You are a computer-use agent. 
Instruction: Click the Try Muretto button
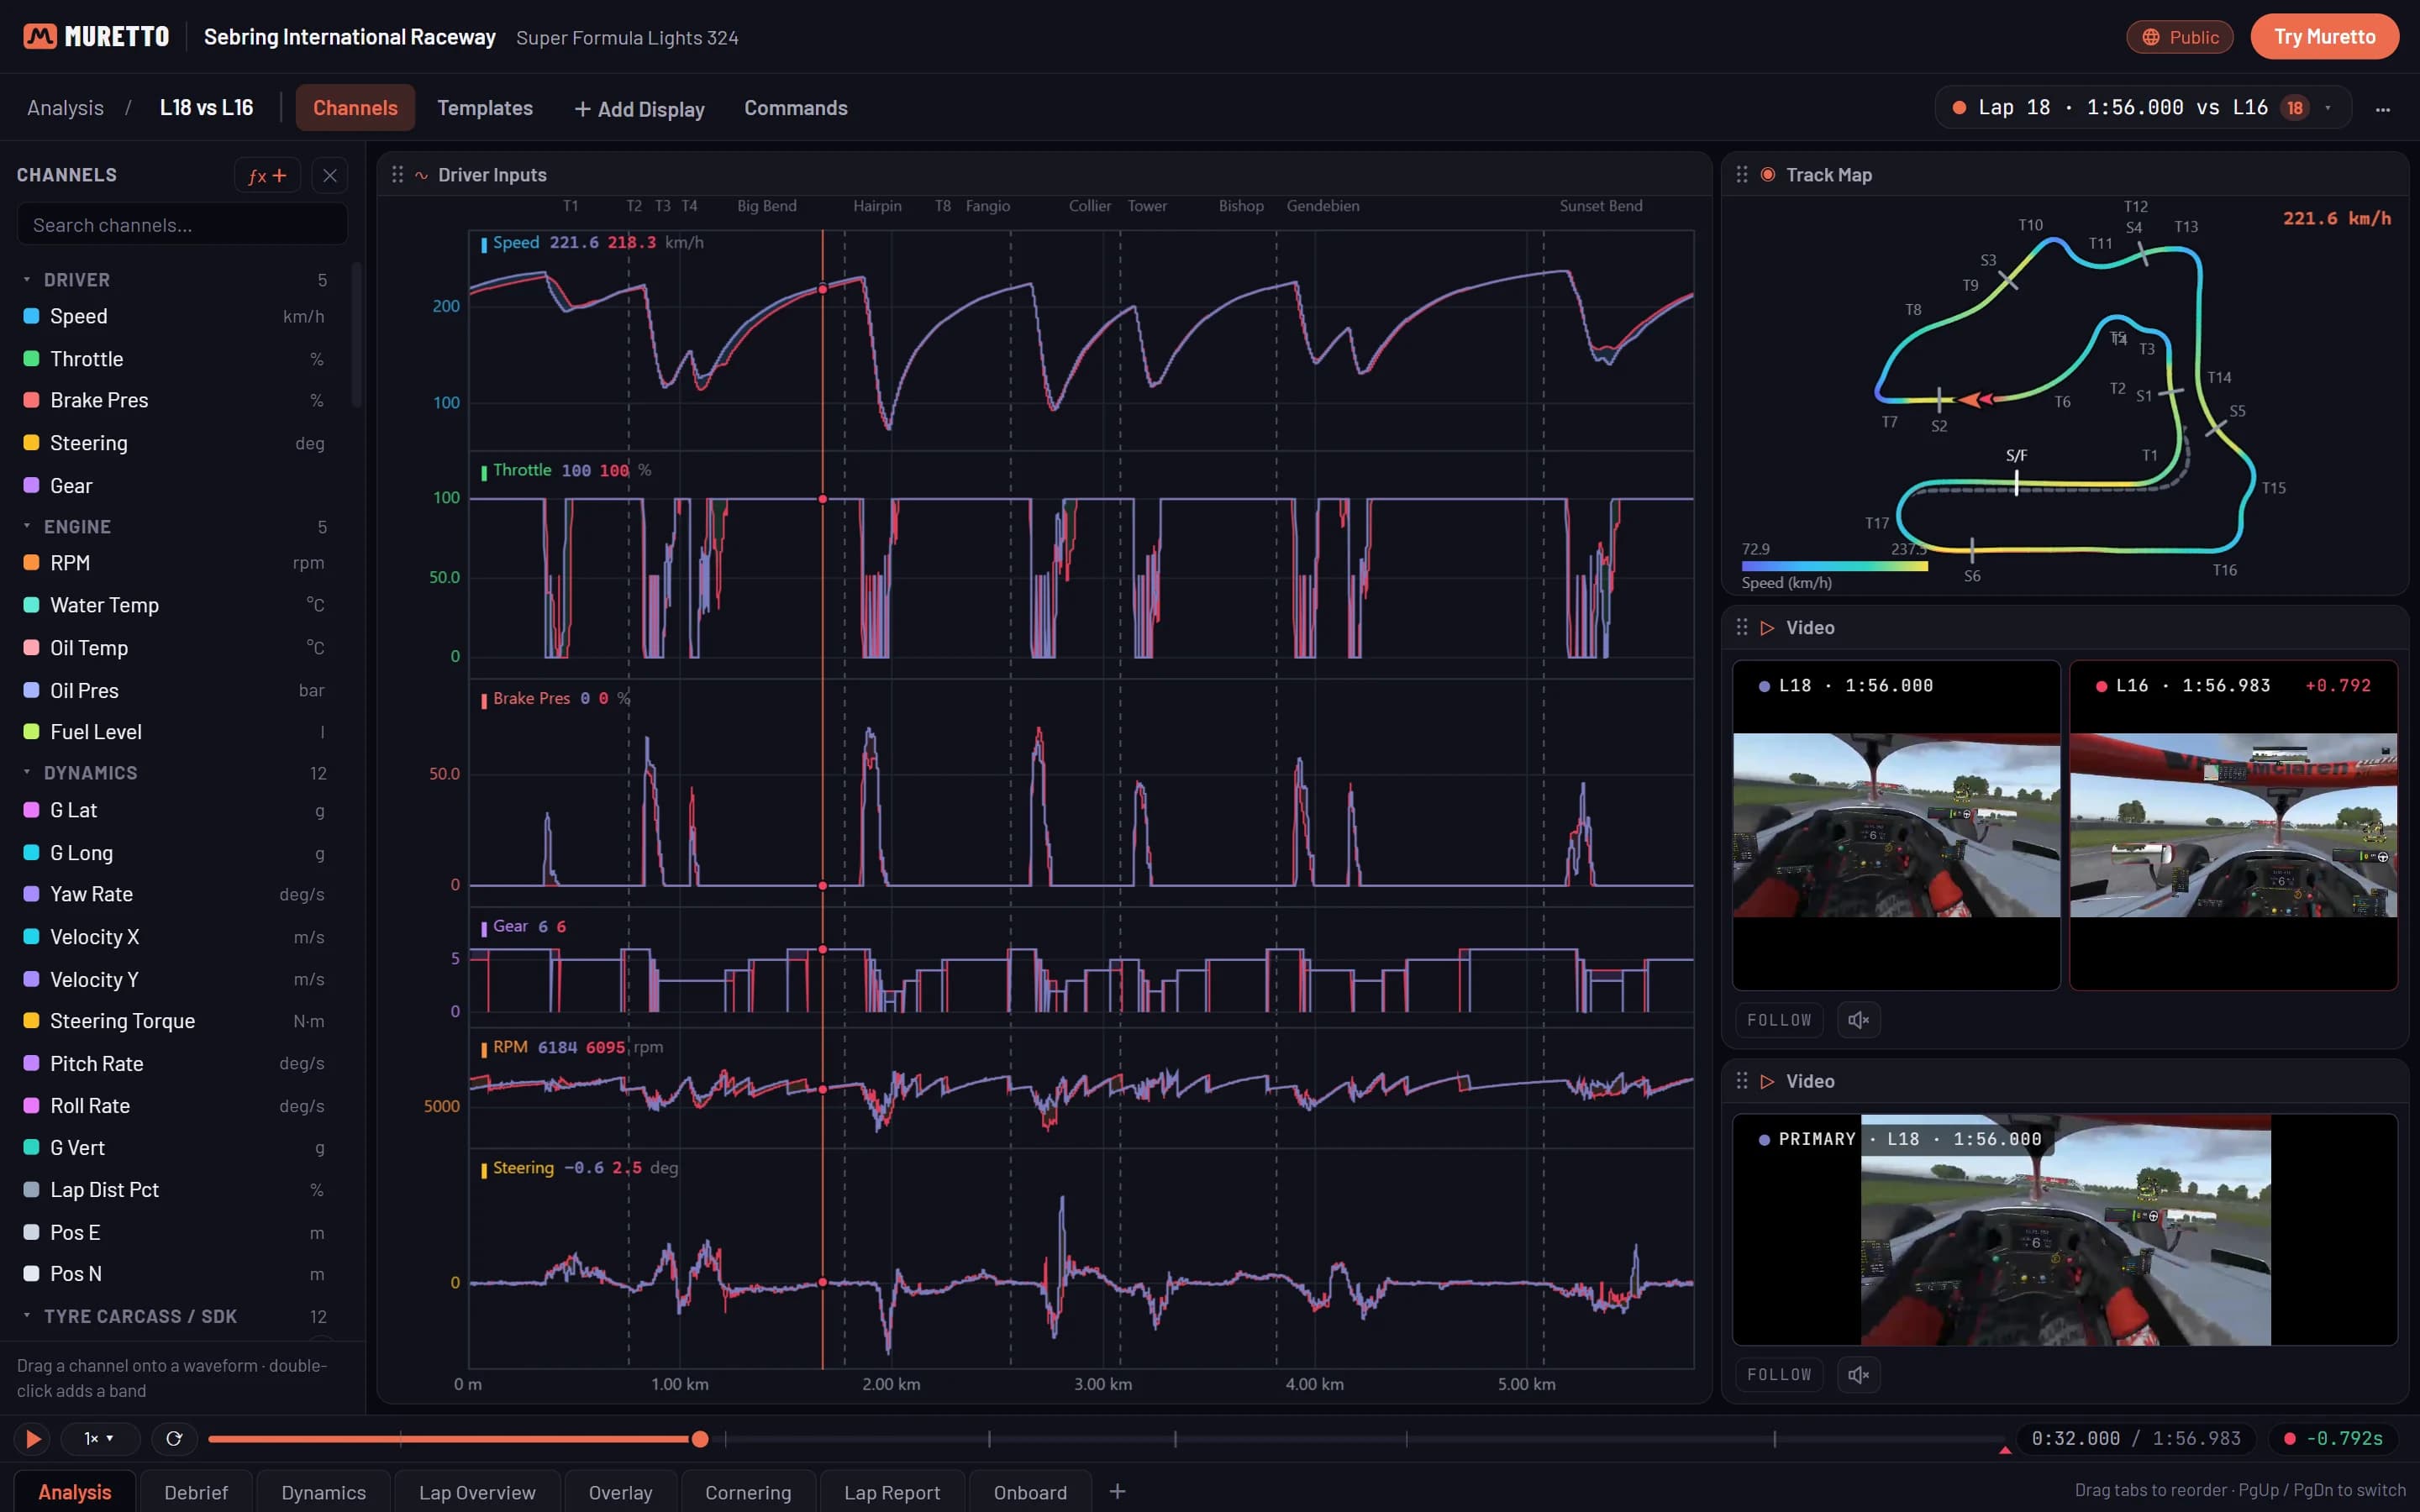2324,37
